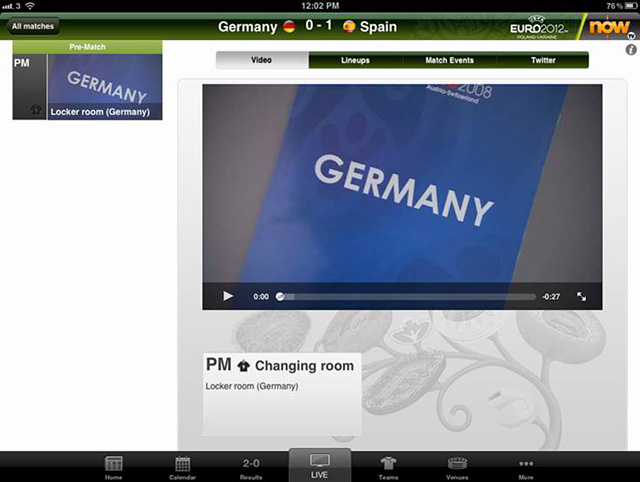
Task: Click the video track bar
Action: pyautogui.click(x=408, y=297)
